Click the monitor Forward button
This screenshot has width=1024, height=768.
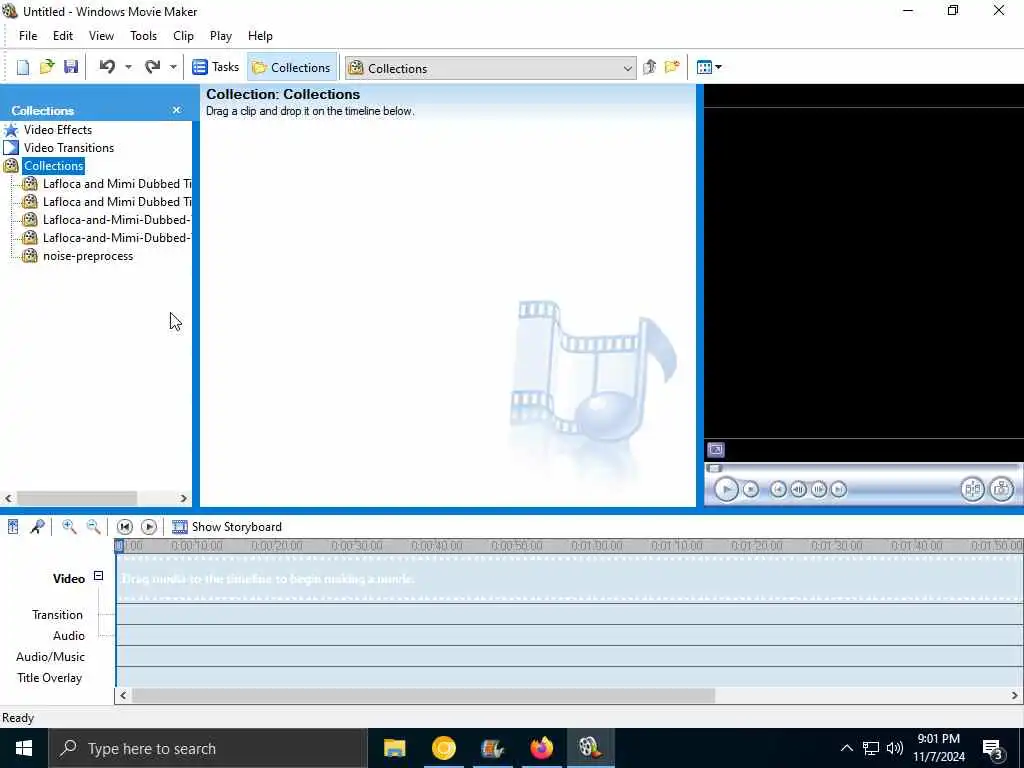[x=839, y=489]
